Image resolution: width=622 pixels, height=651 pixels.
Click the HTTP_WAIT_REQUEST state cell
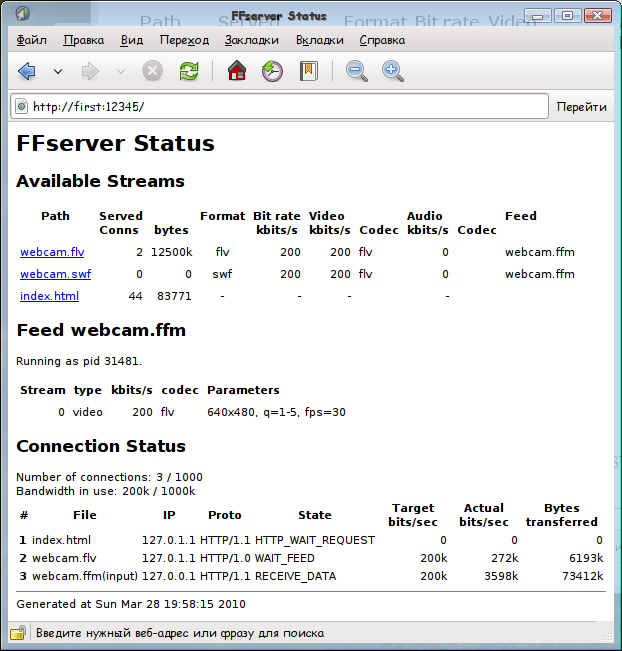pyautogui.click(x=315, y=540)
